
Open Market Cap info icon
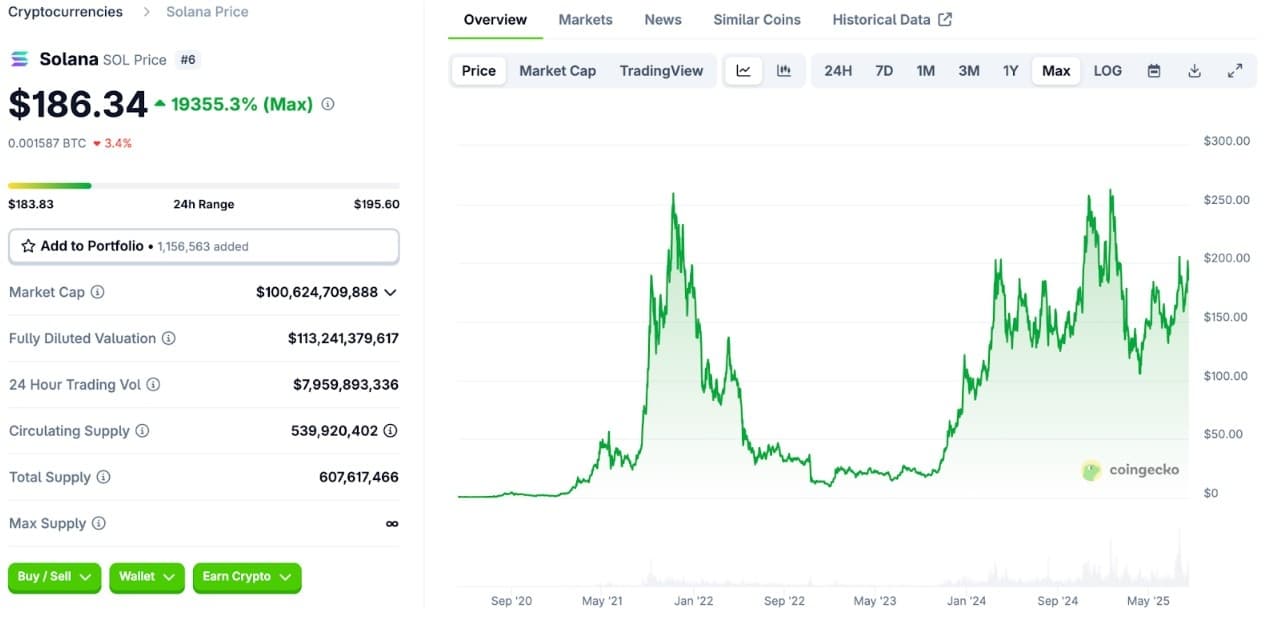click(97, 292)
